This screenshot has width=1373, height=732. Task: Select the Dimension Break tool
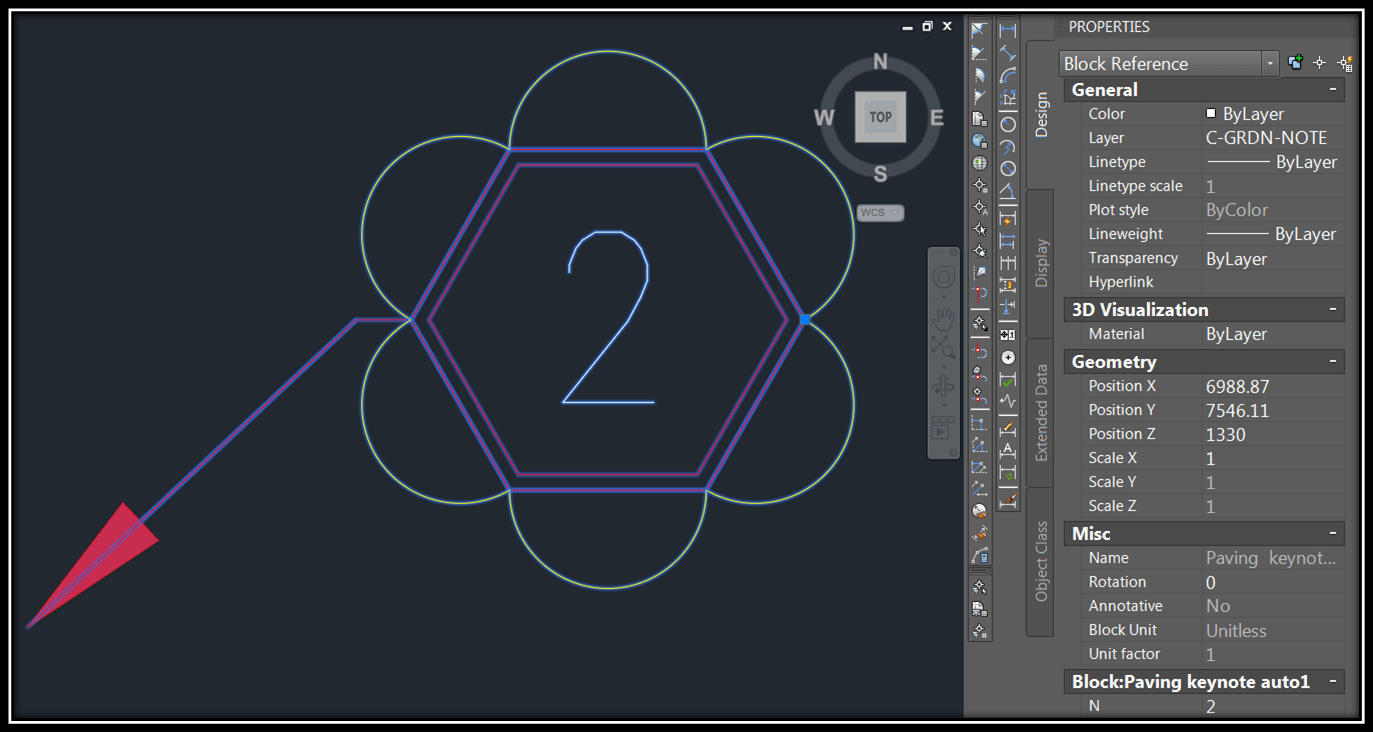[1008, 306]
